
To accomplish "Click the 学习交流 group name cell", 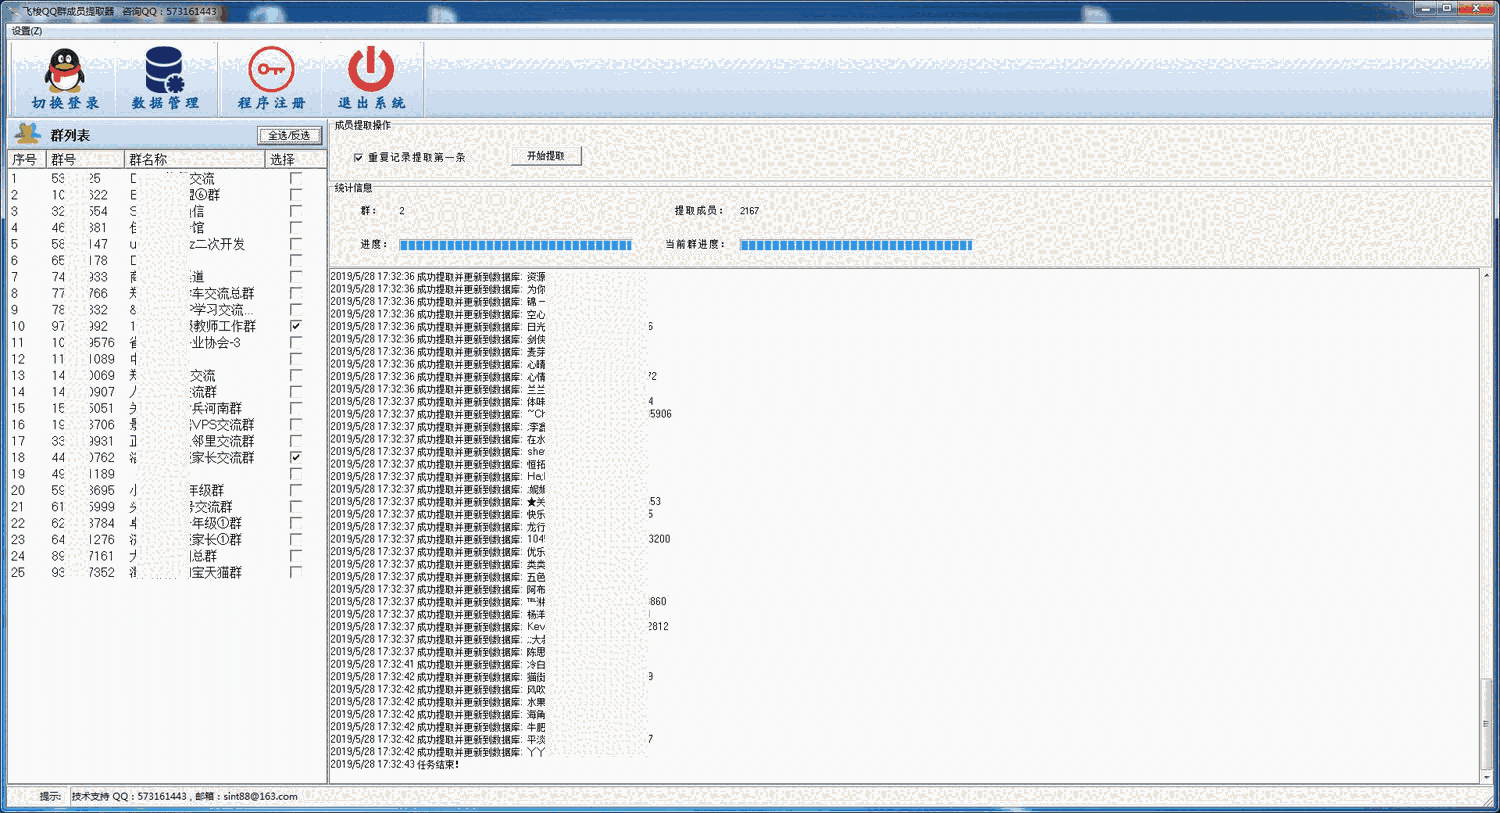I will (x=196, y=310).
